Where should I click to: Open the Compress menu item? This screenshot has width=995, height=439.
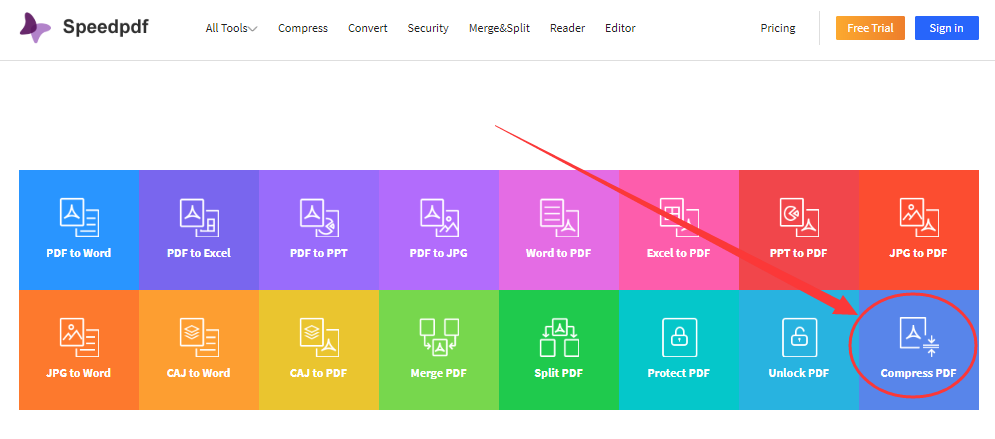[x=303, y=28]
